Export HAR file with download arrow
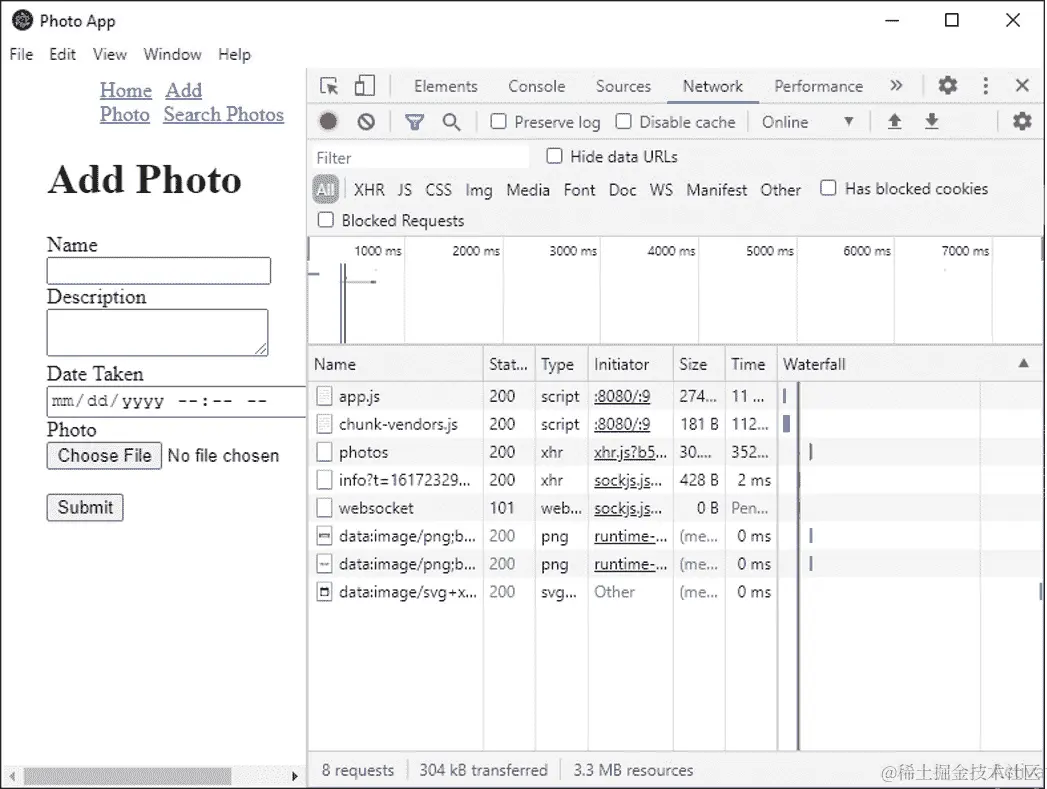The image size is (1047, 789). point(931,121)
